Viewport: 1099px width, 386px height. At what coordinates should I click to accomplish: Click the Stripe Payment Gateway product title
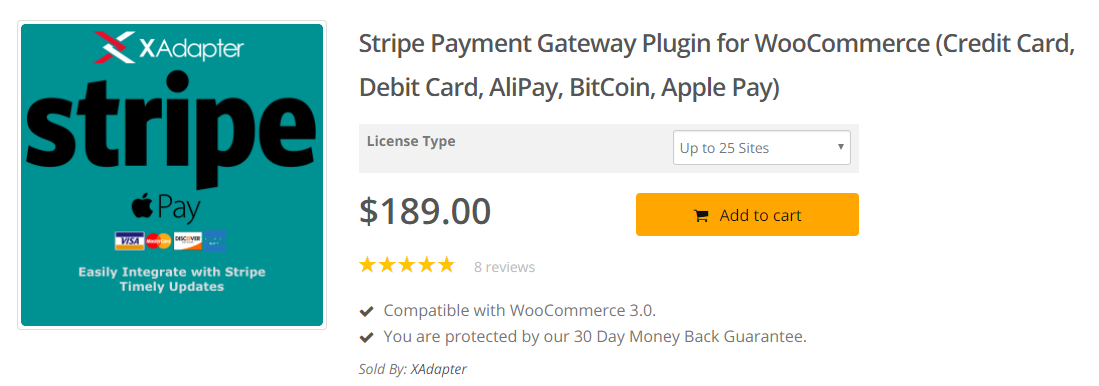(716, 67)
